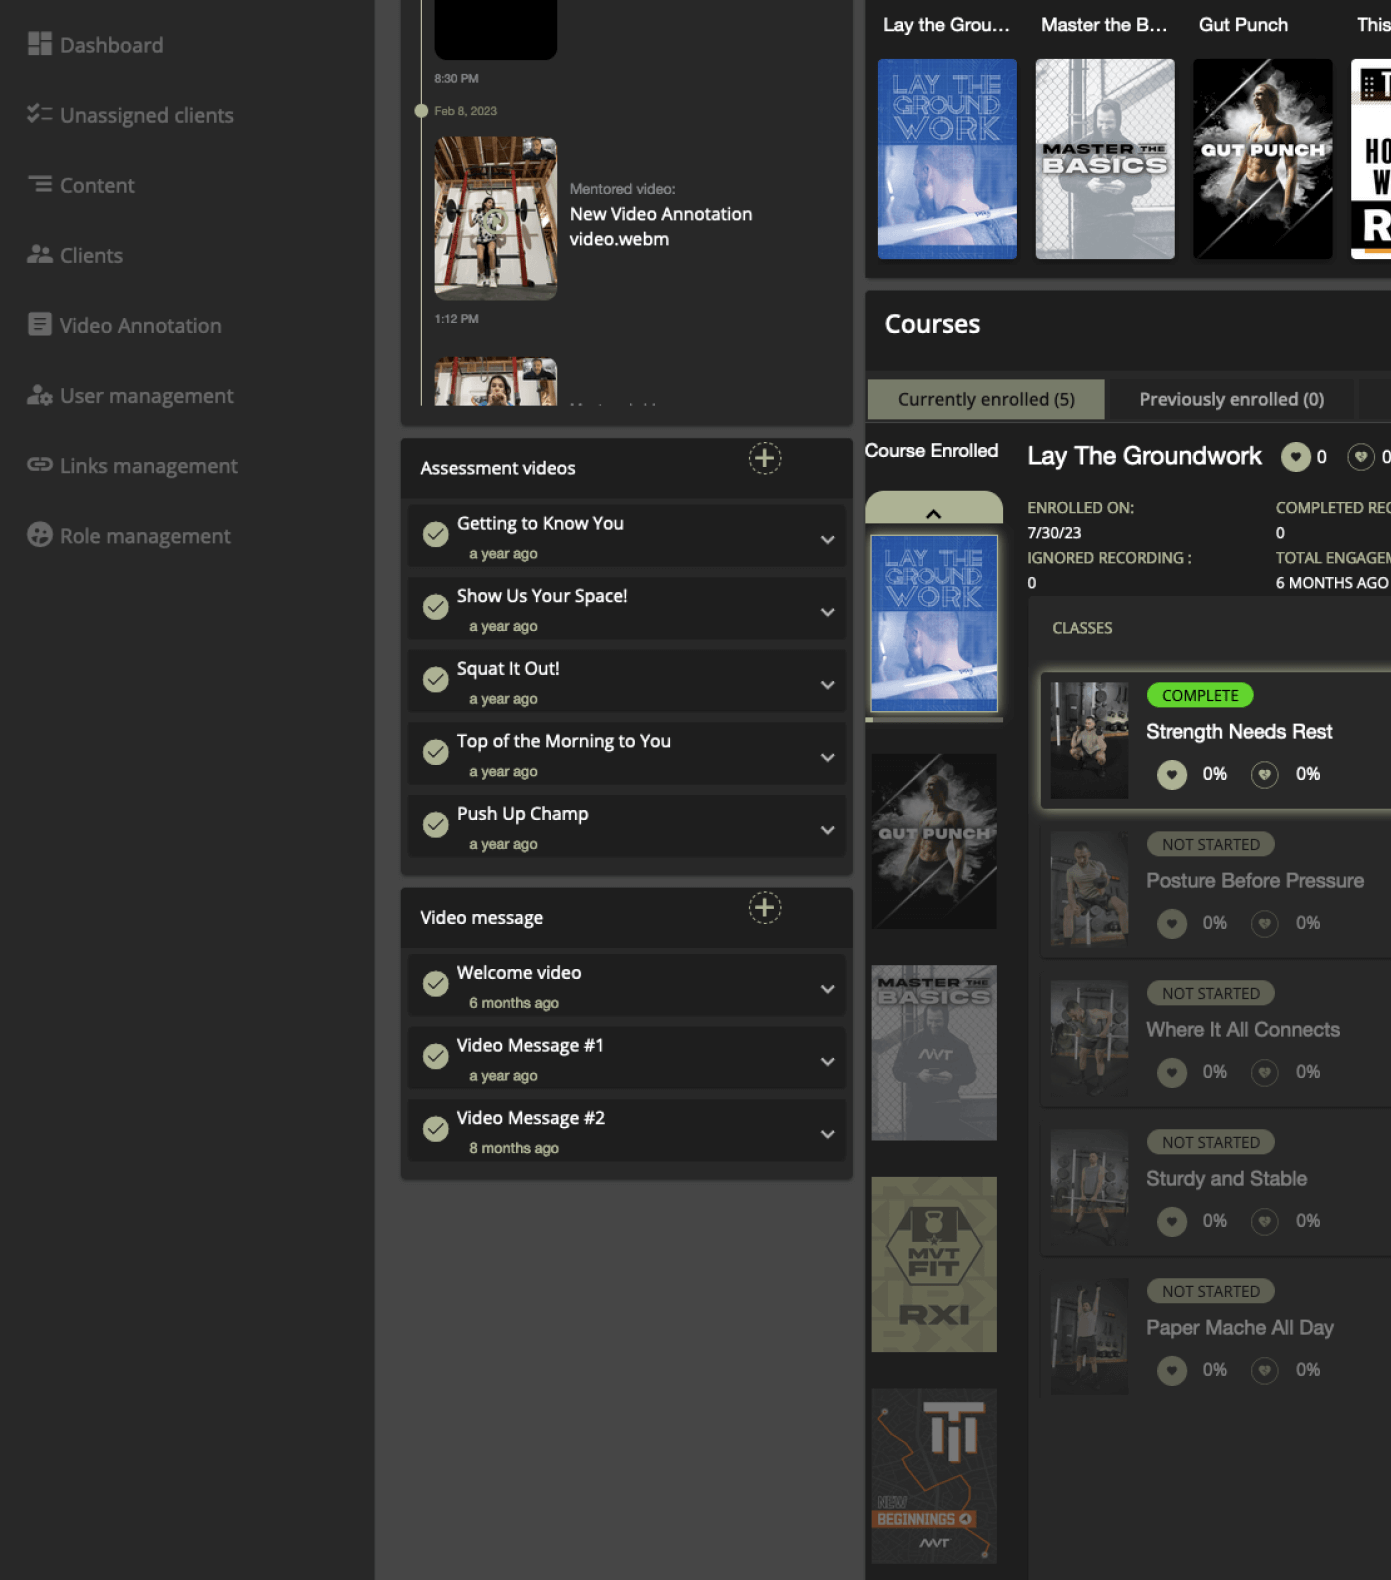Open the Where It All Connects class
This screenshot has height=1580, width=1391.
1215,1038
